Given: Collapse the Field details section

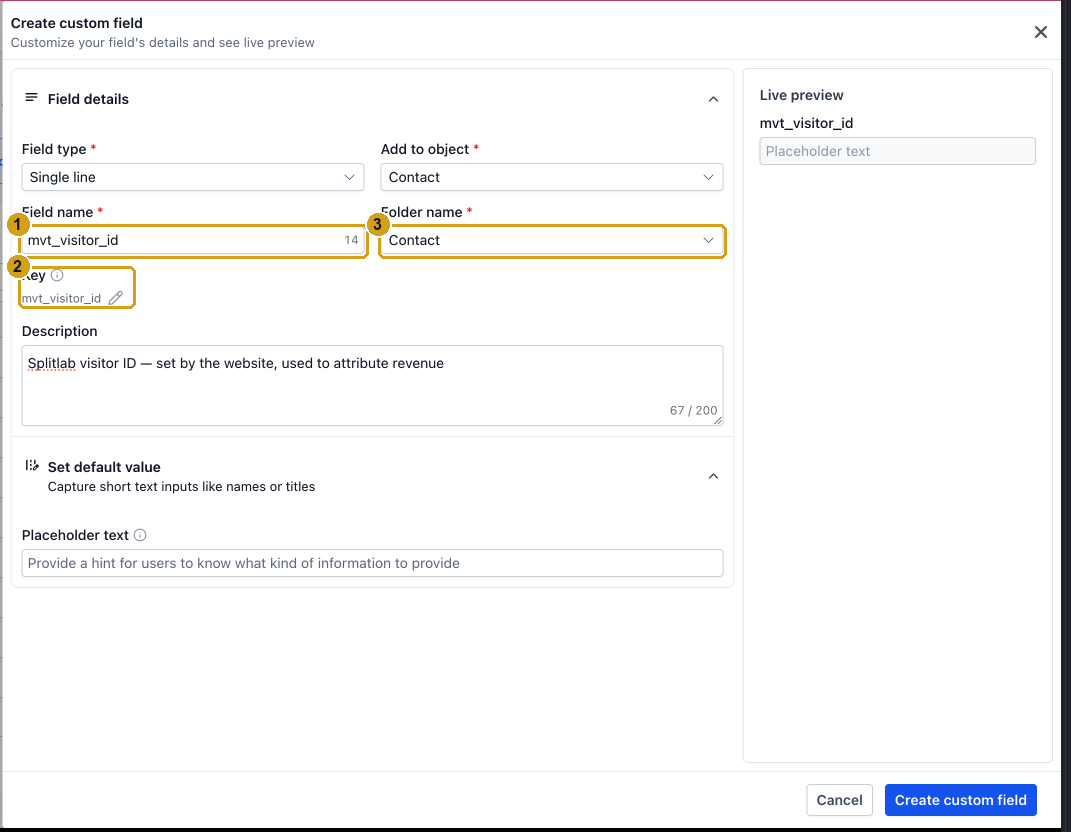Looking at the screenshot, I should point(713,99).
